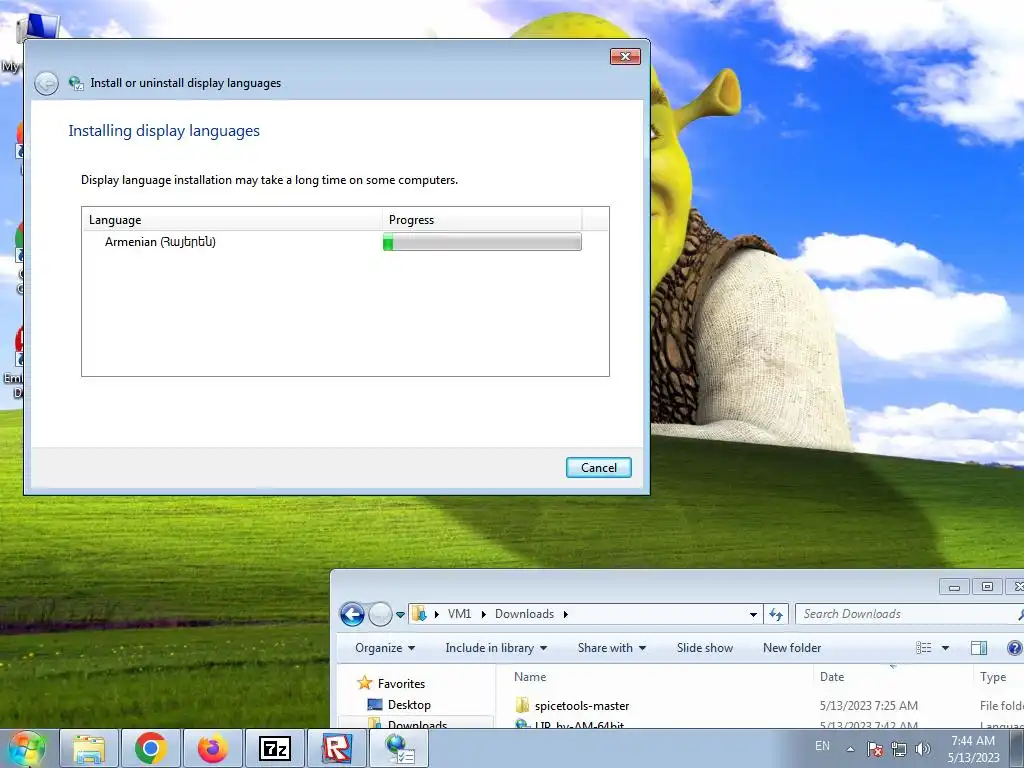The image size is (1024, 768).
Task: Click the Favorites star icon
Action: tap(364, 683)
